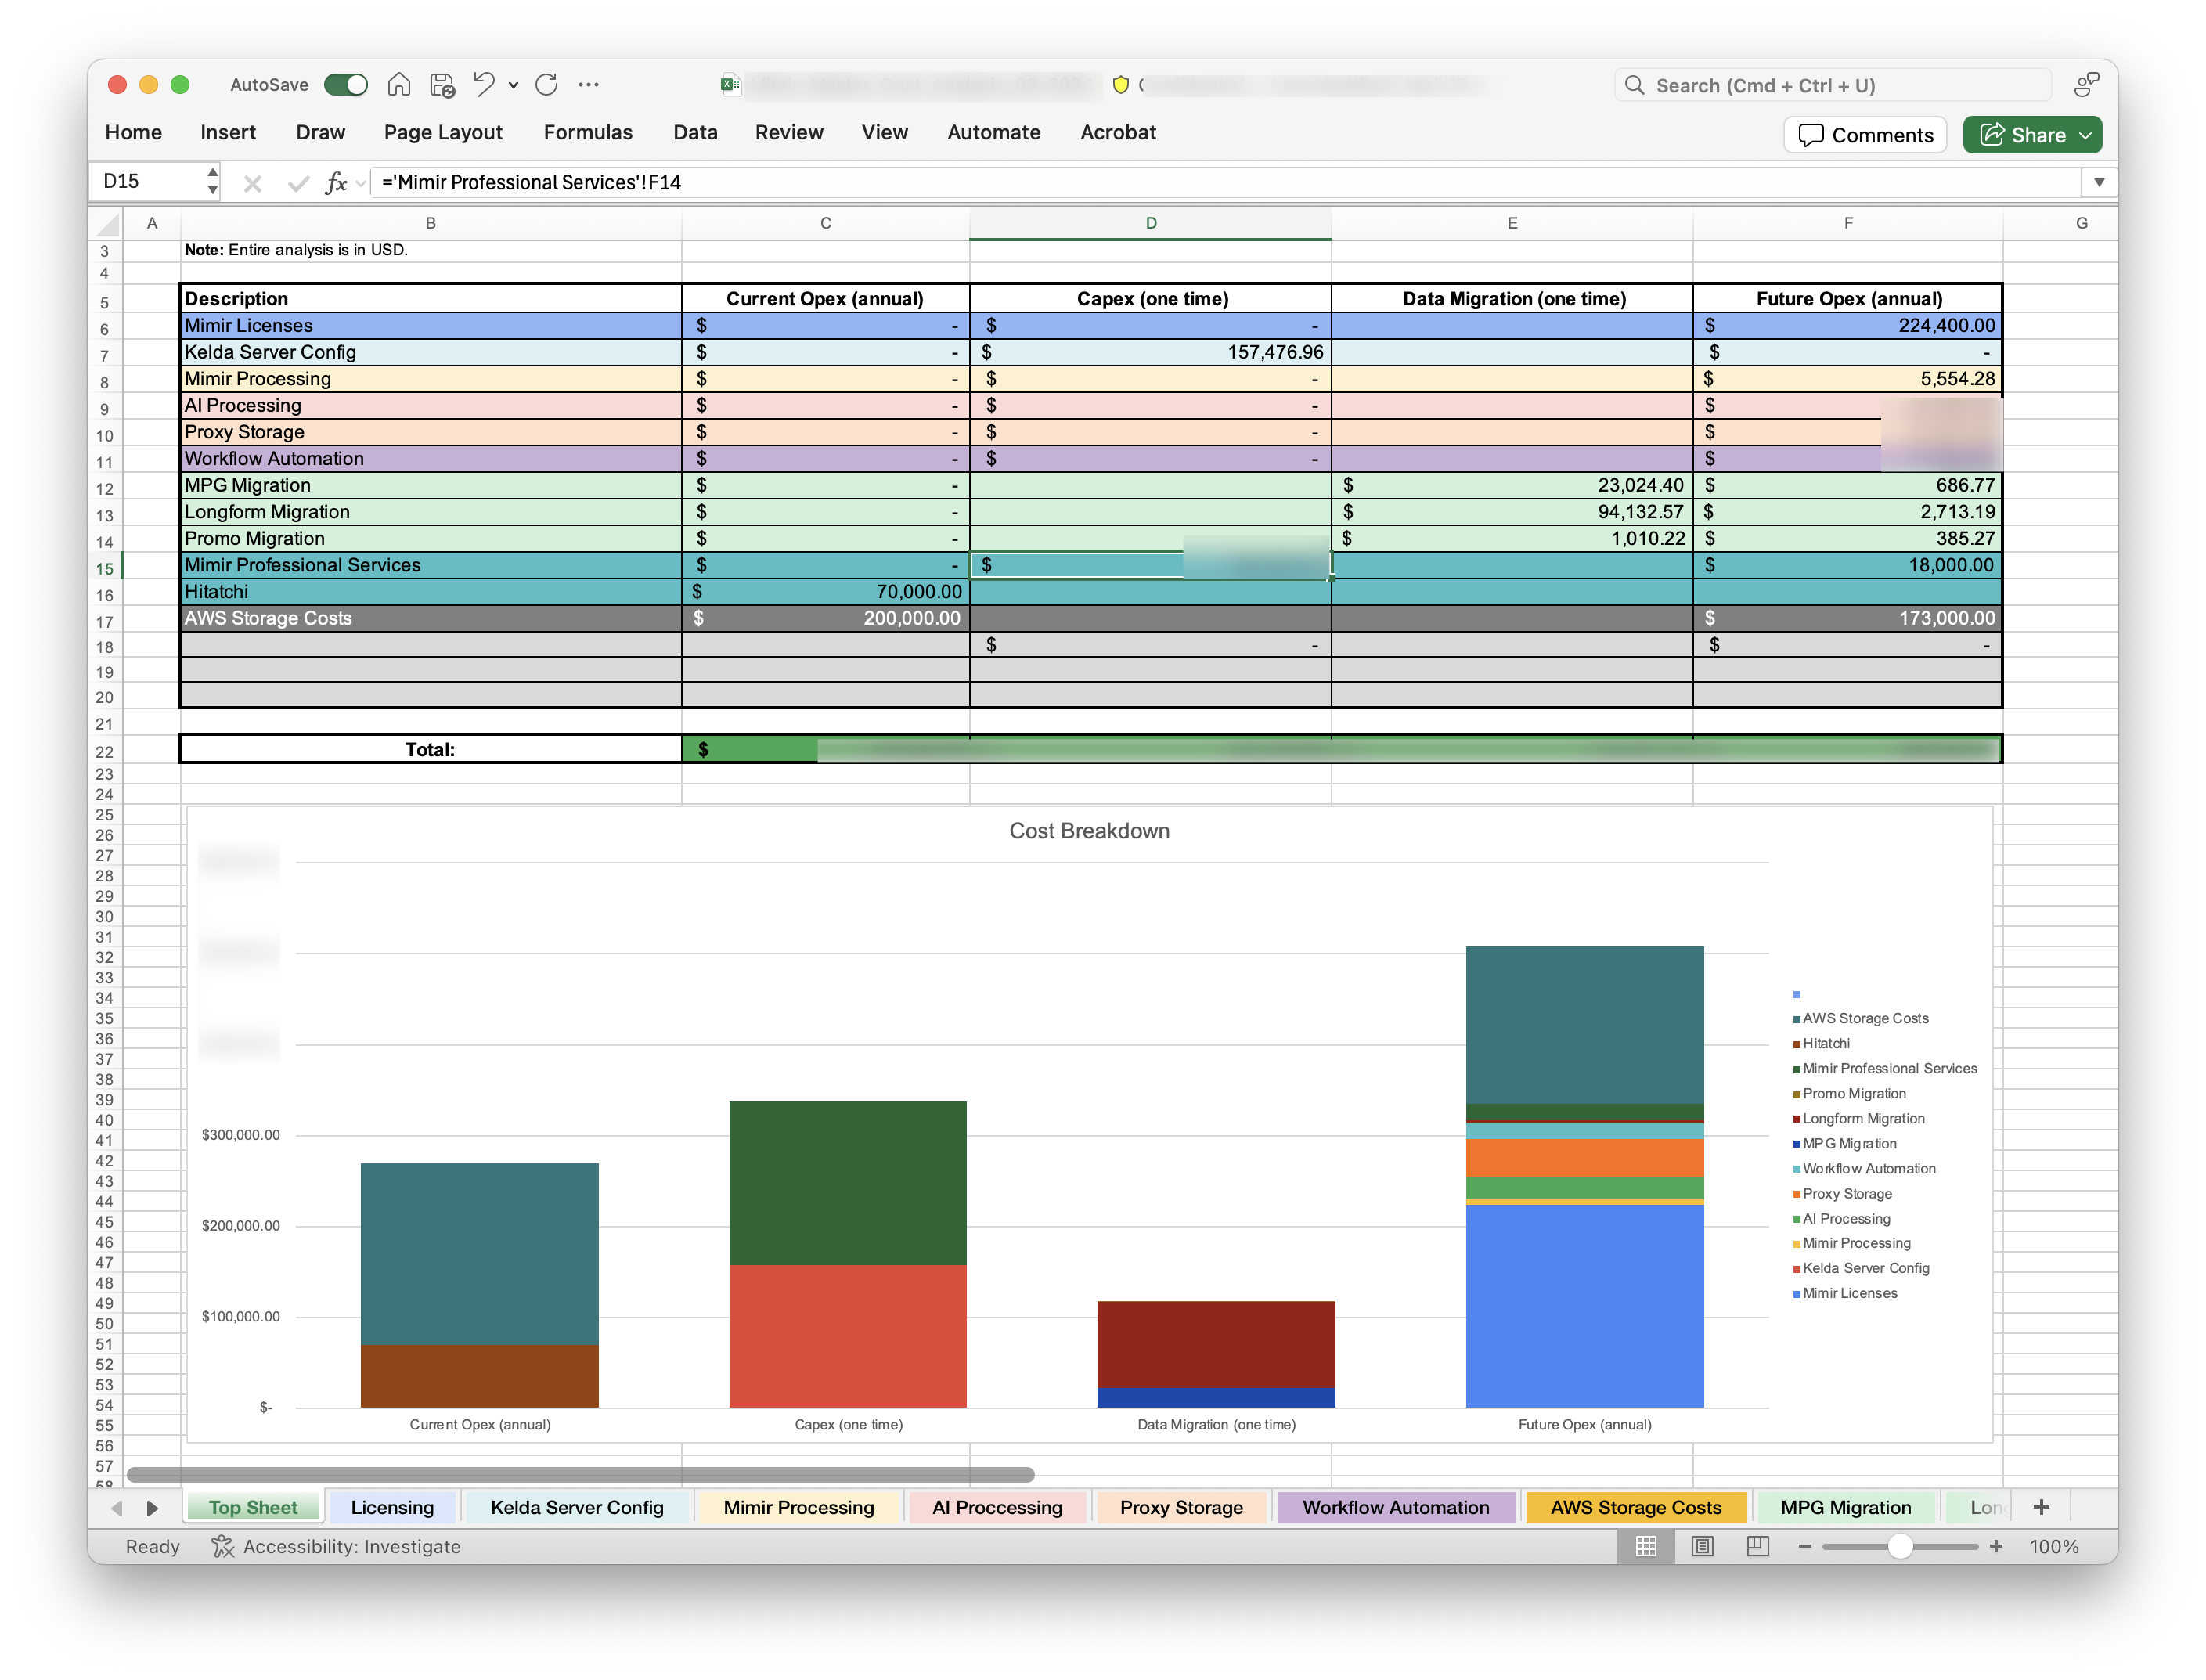The height and width of the screenshot is (1680, 2206).
Task: Select the AWS Storage Costs cell
Action: coord(430,618)
